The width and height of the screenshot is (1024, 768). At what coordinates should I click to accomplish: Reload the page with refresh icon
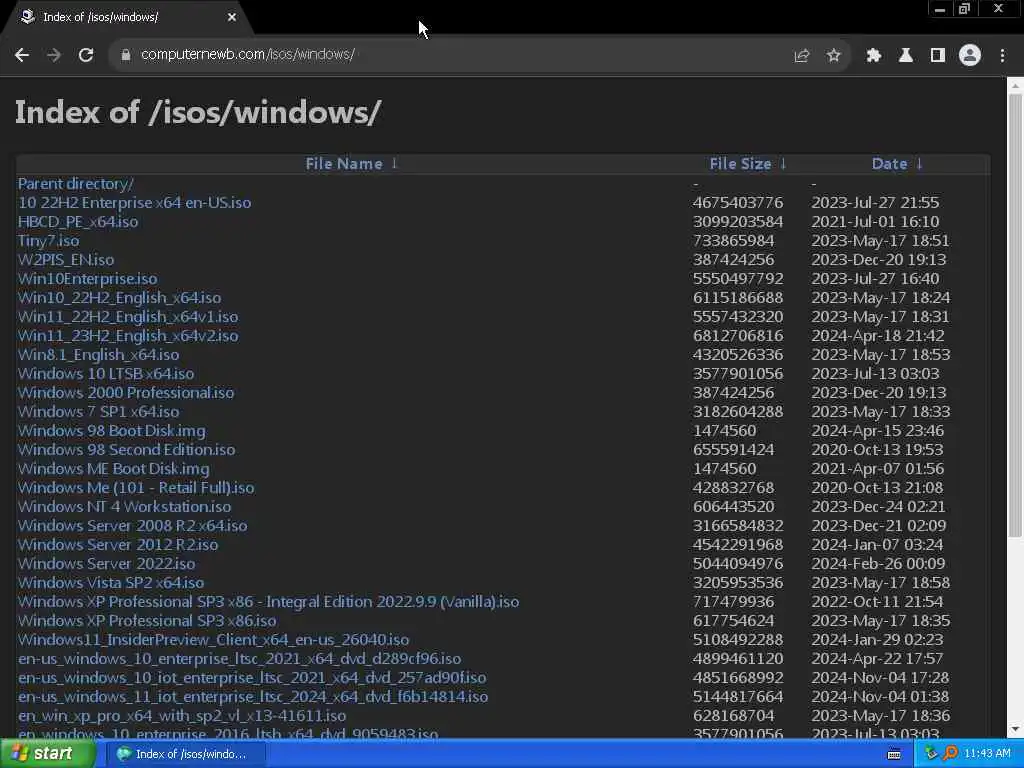click(86, 55)
